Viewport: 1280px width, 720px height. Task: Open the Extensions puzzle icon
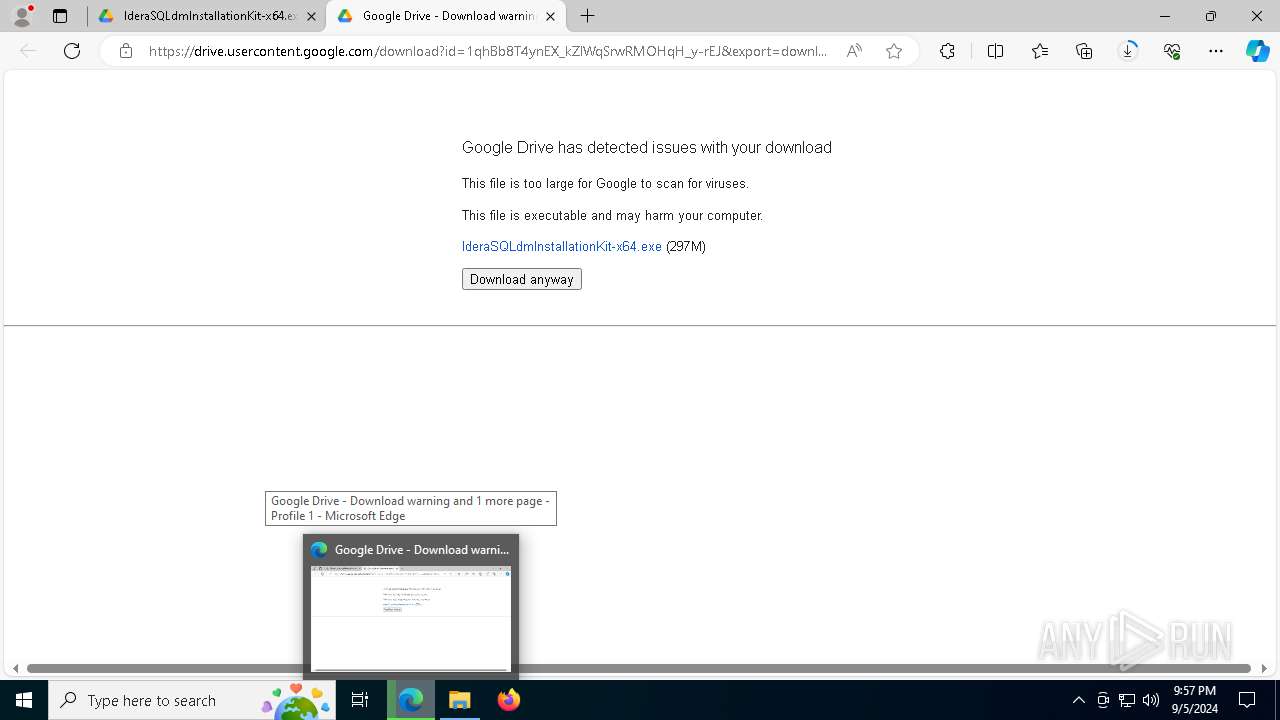click(x=947, y=51)
